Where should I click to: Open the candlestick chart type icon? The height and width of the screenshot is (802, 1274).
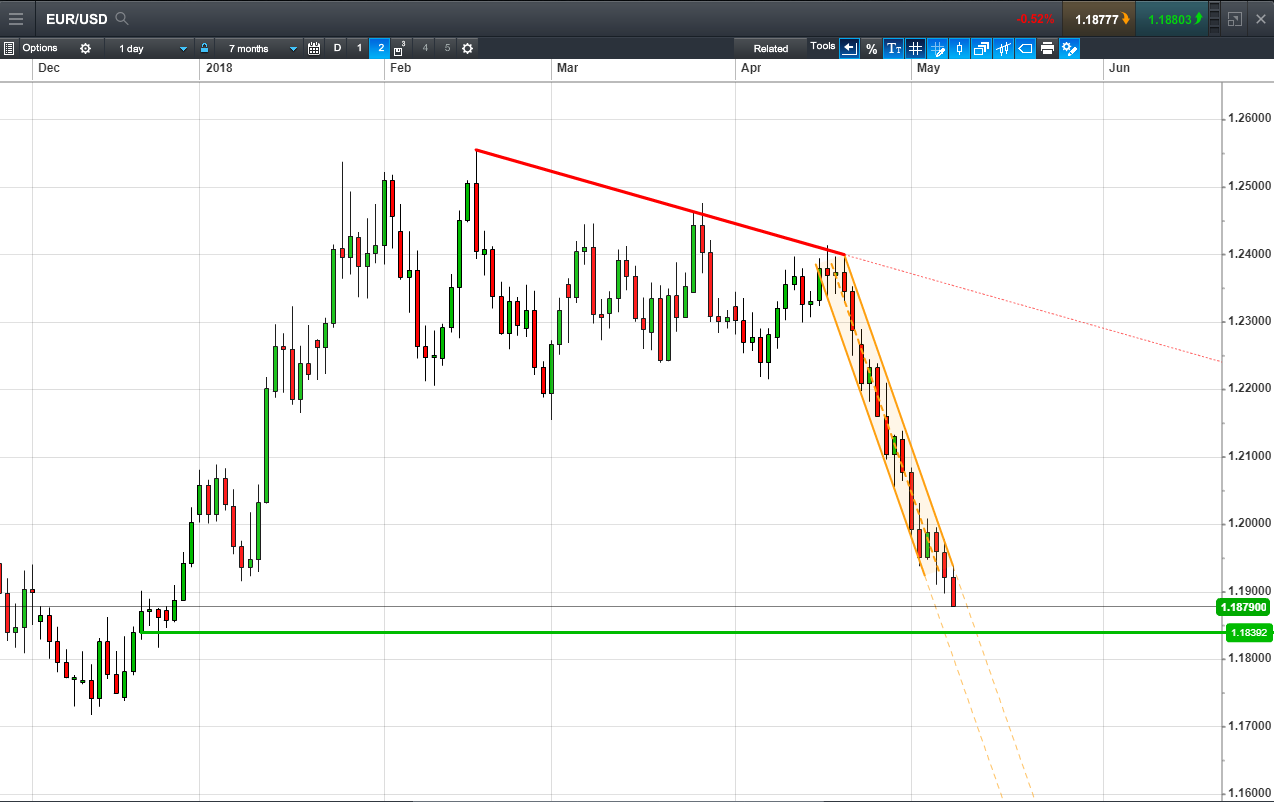[959, 48]
